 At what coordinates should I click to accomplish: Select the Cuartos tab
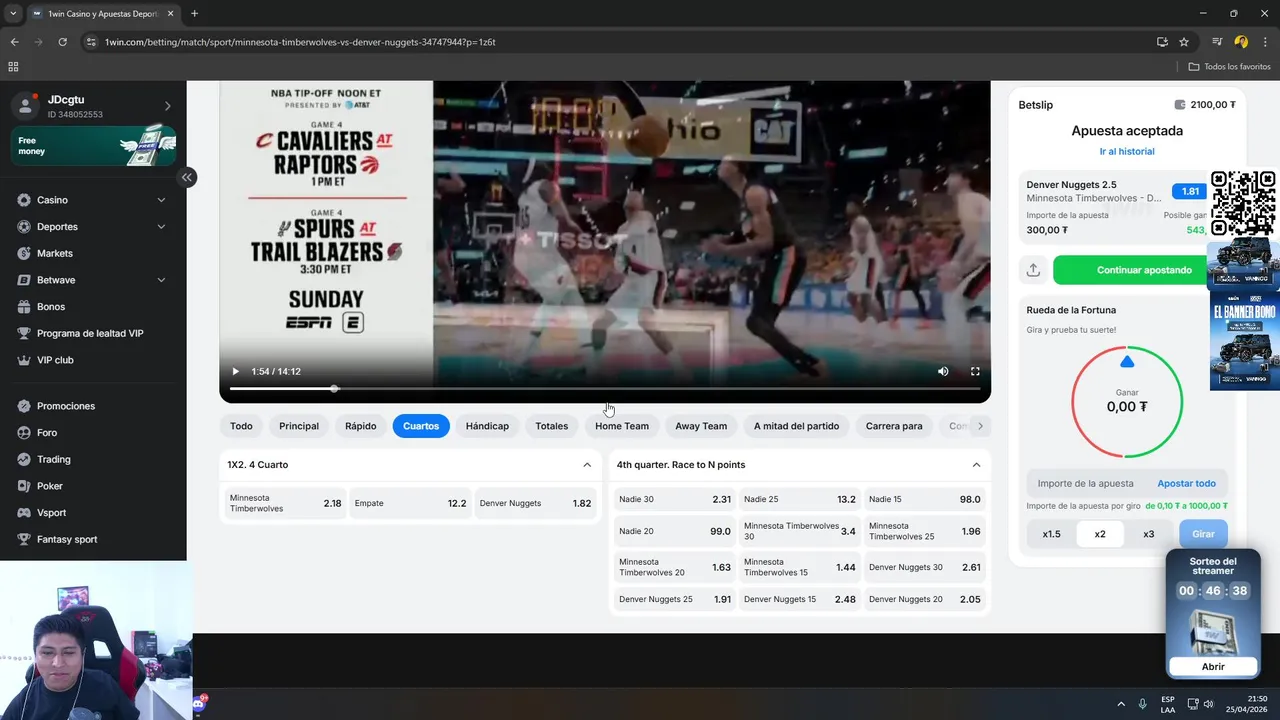[x=421, y=426]
